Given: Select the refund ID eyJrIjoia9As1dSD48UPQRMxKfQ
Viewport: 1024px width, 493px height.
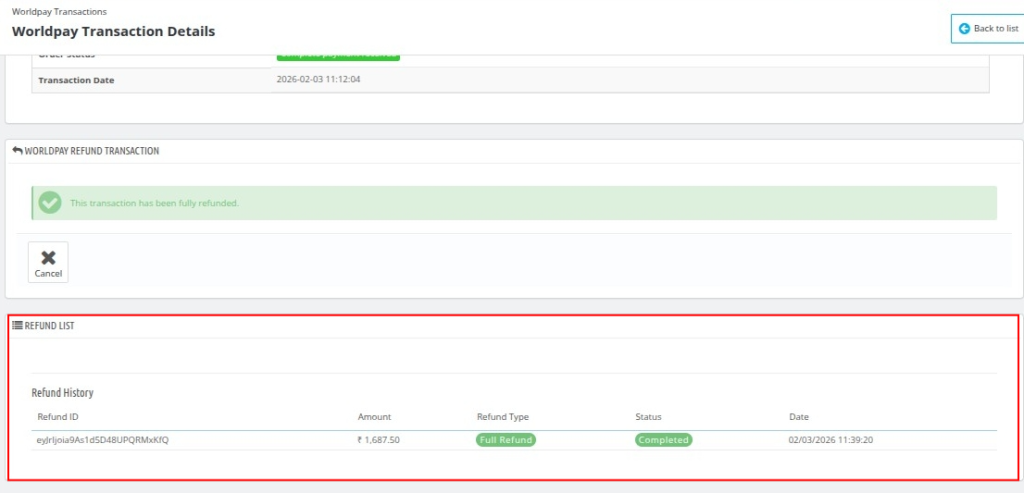Looking at the screenshot, I should point(103,440).
